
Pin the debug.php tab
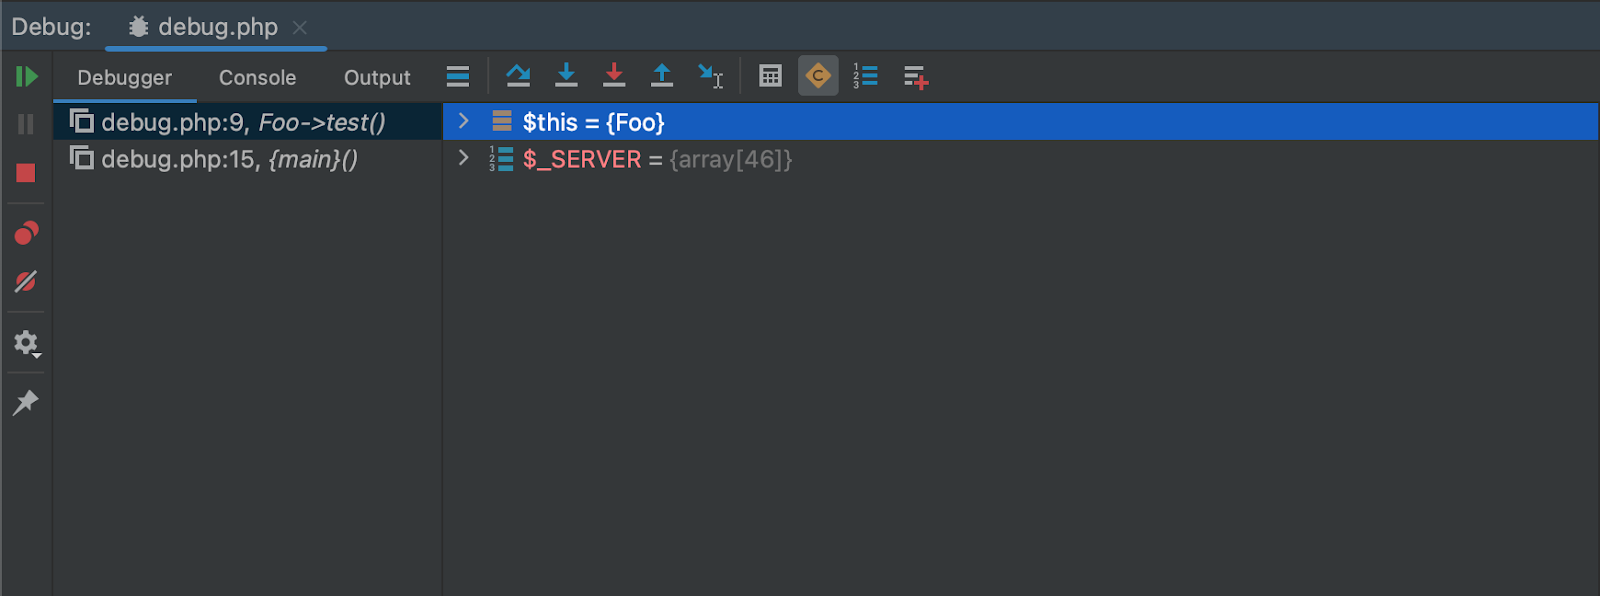pos(26,402)
